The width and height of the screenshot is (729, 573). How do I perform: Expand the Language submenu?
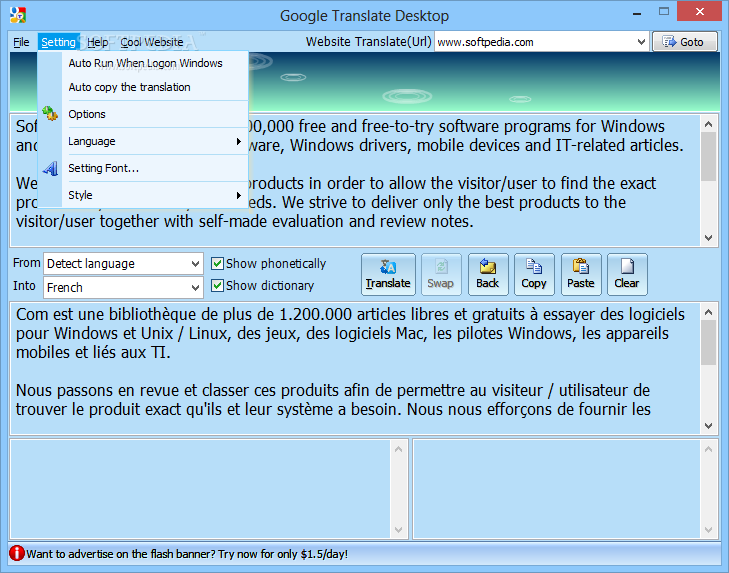[x=156, y=141]
